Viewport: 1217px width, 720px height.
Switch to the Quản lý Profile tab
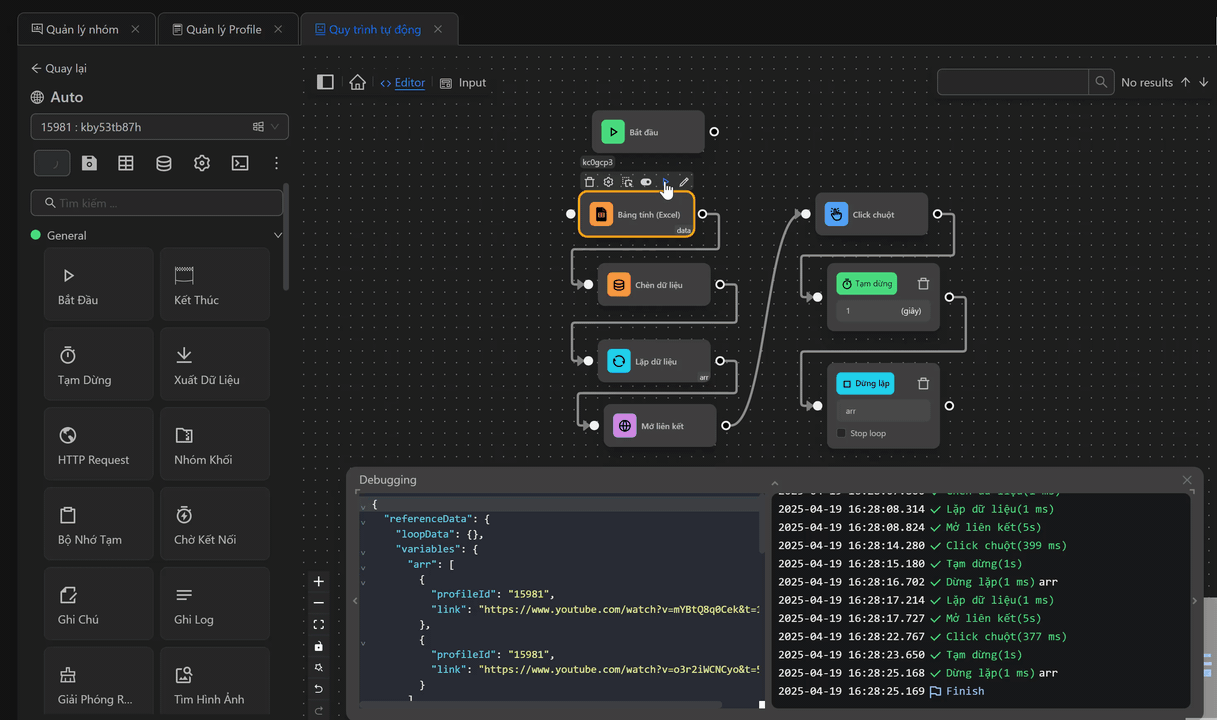[223, 30]
